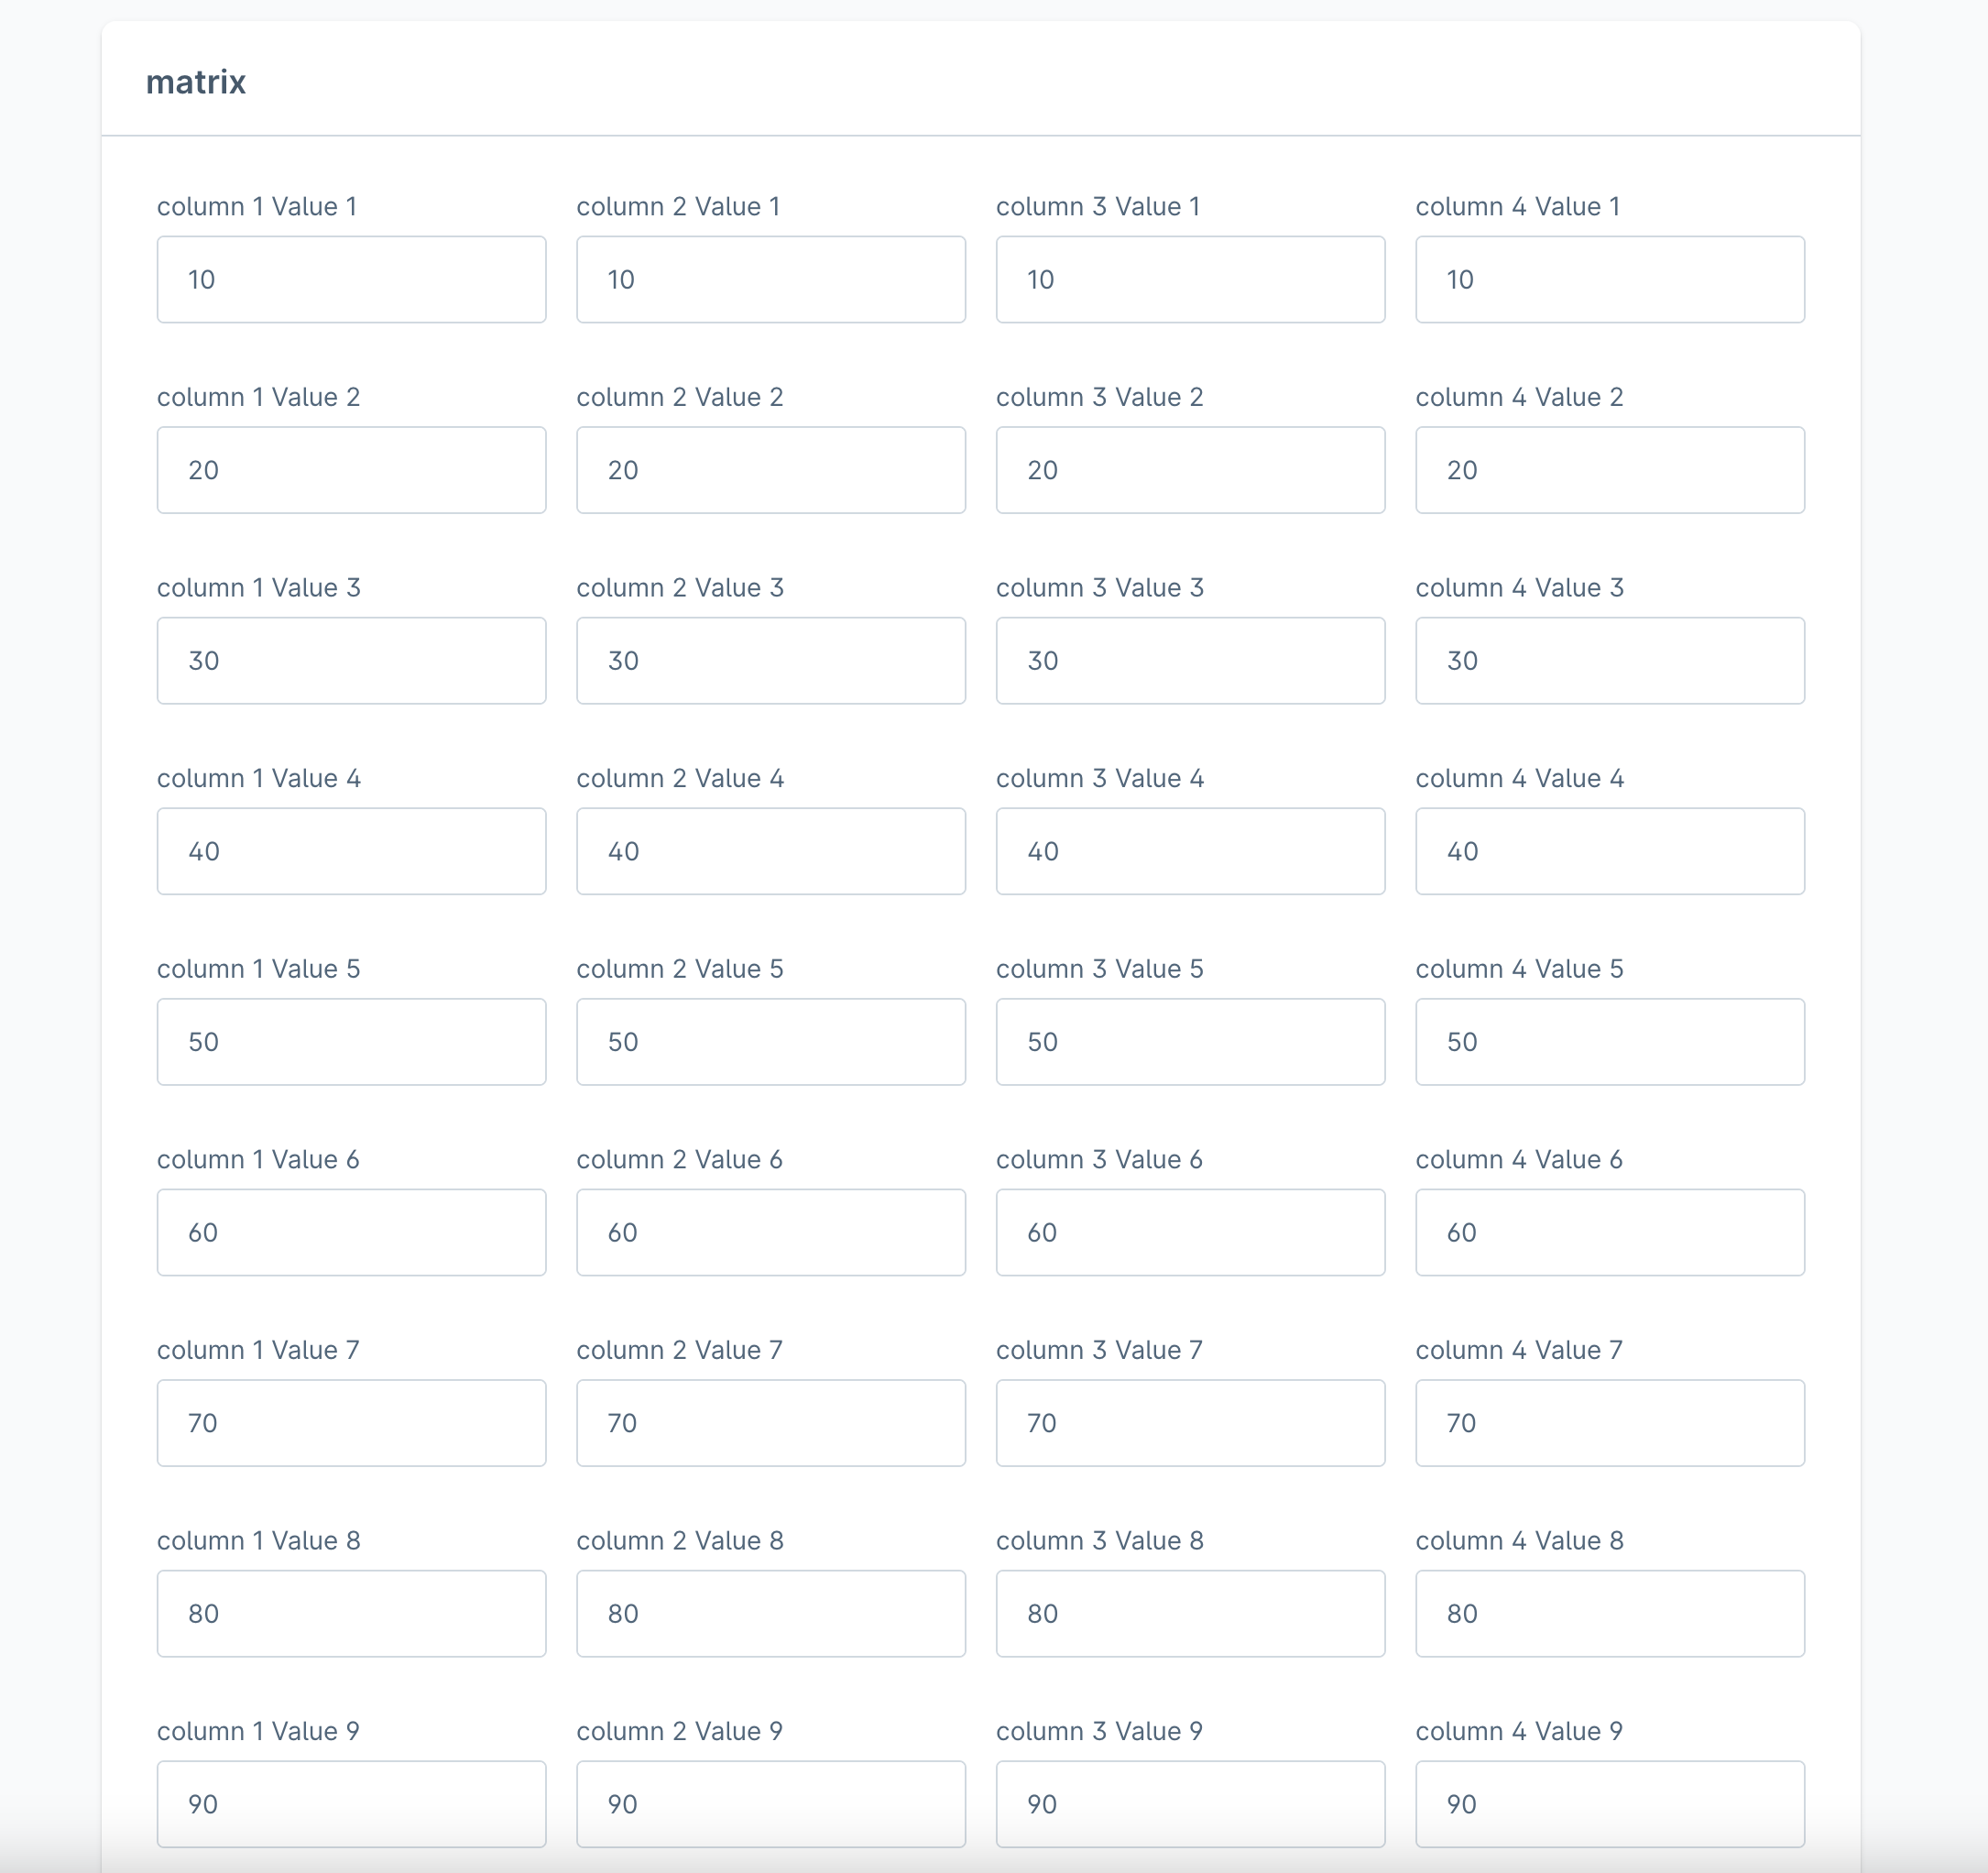Click column 2 Value 3 input containing 30
This screenshot has width=1988, height=1873.
tap(770, 660)
